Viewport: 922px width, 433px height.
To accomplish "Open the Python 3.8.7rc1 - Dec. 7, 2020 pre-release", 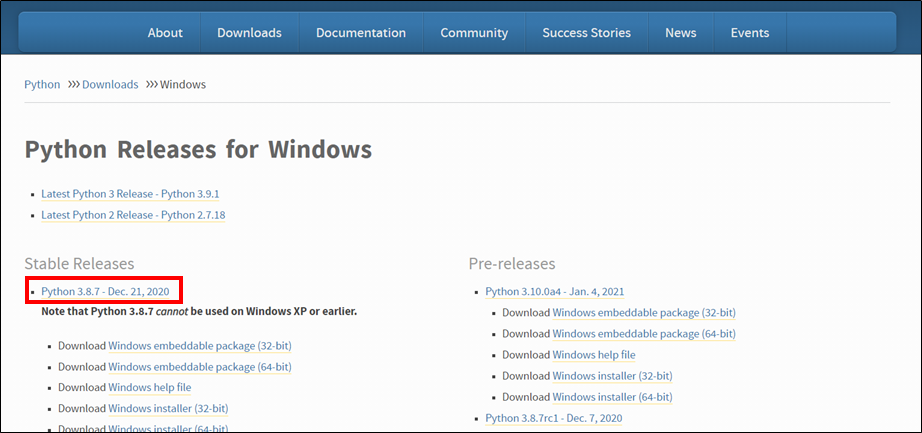I will (x=554, y=418).
